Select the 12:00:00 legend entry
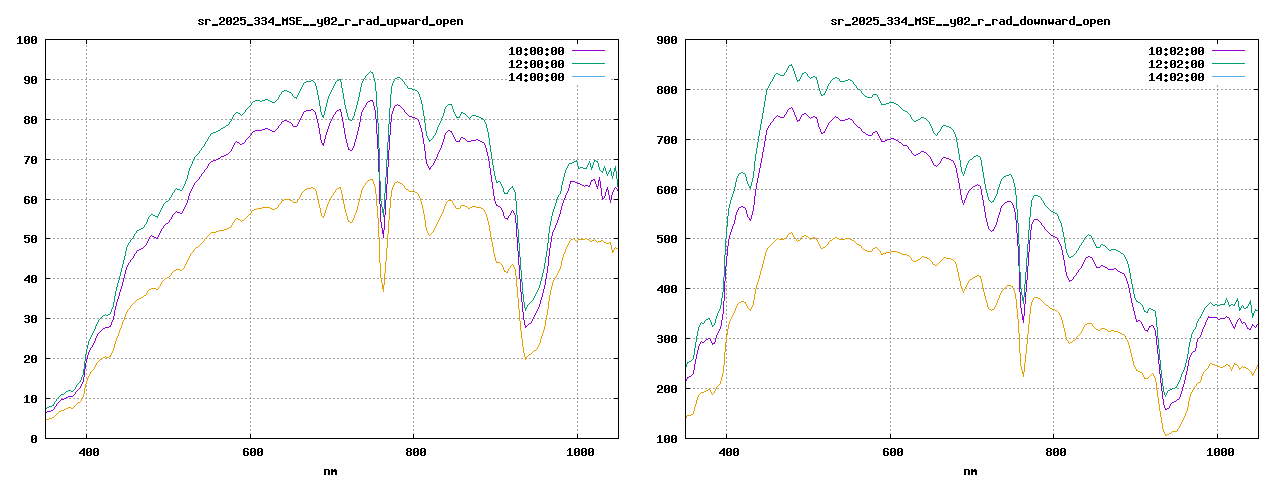The width and height of the screenshot is (1280, 480). [x=537, y=64]
